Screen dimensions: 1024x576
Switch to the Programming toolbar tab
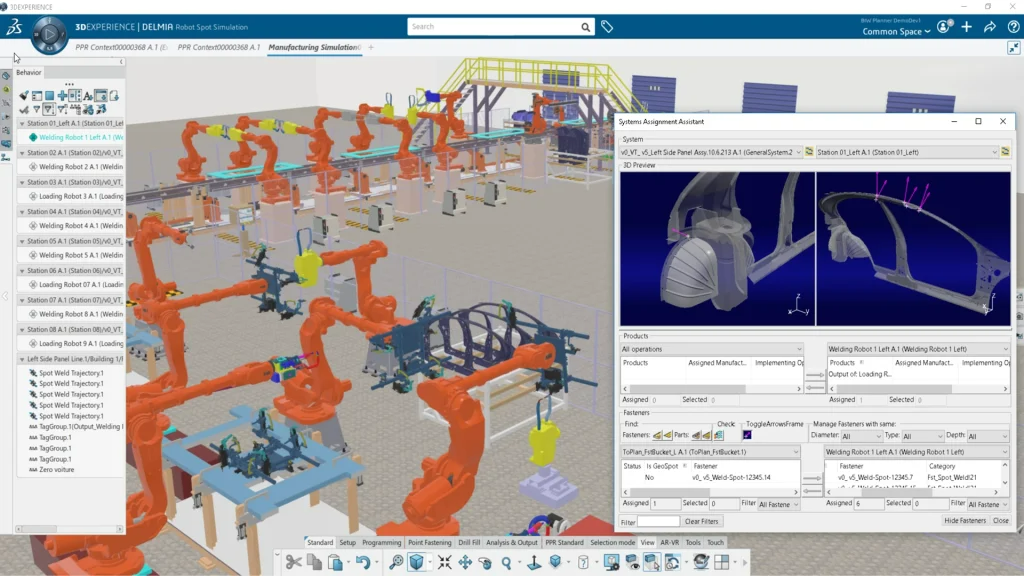click(x=381, y=543)
